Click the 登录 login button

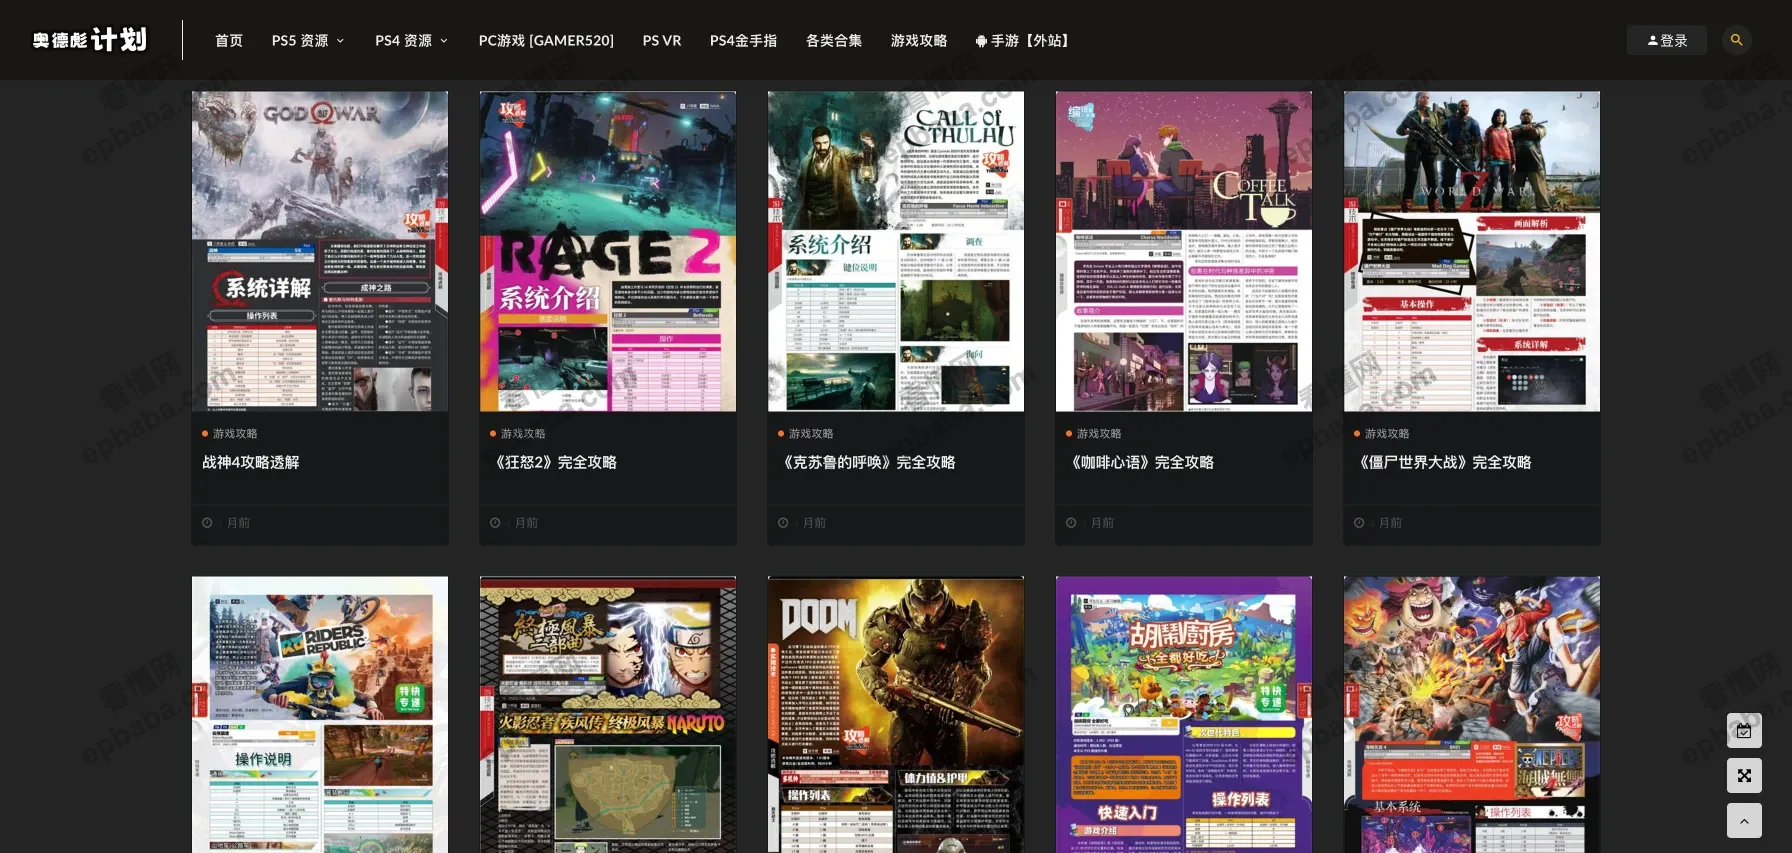tap(1667, 41)
